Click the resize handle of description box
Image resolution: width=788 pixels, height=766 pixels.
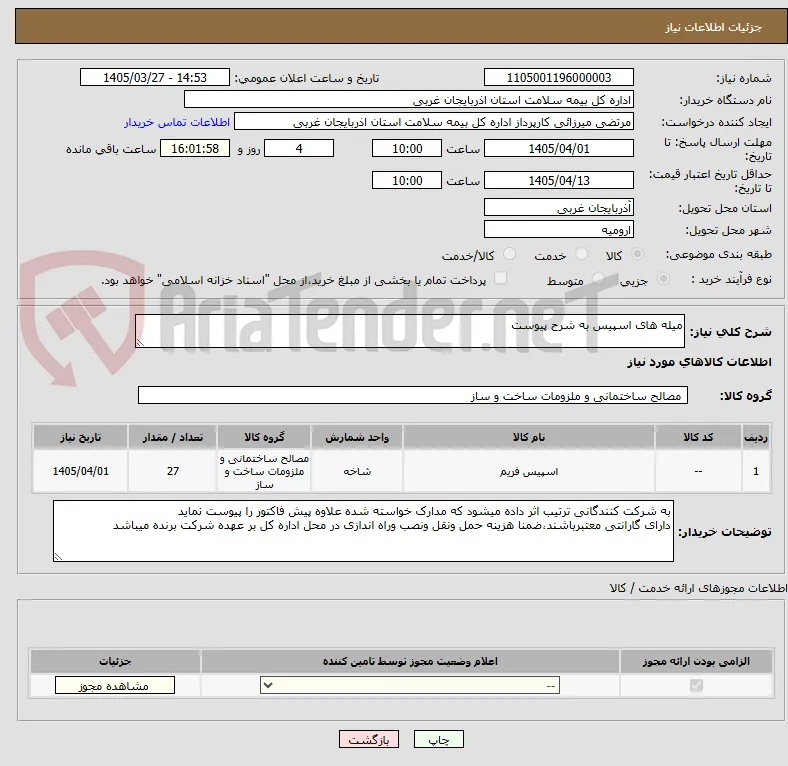pos(140,343)
